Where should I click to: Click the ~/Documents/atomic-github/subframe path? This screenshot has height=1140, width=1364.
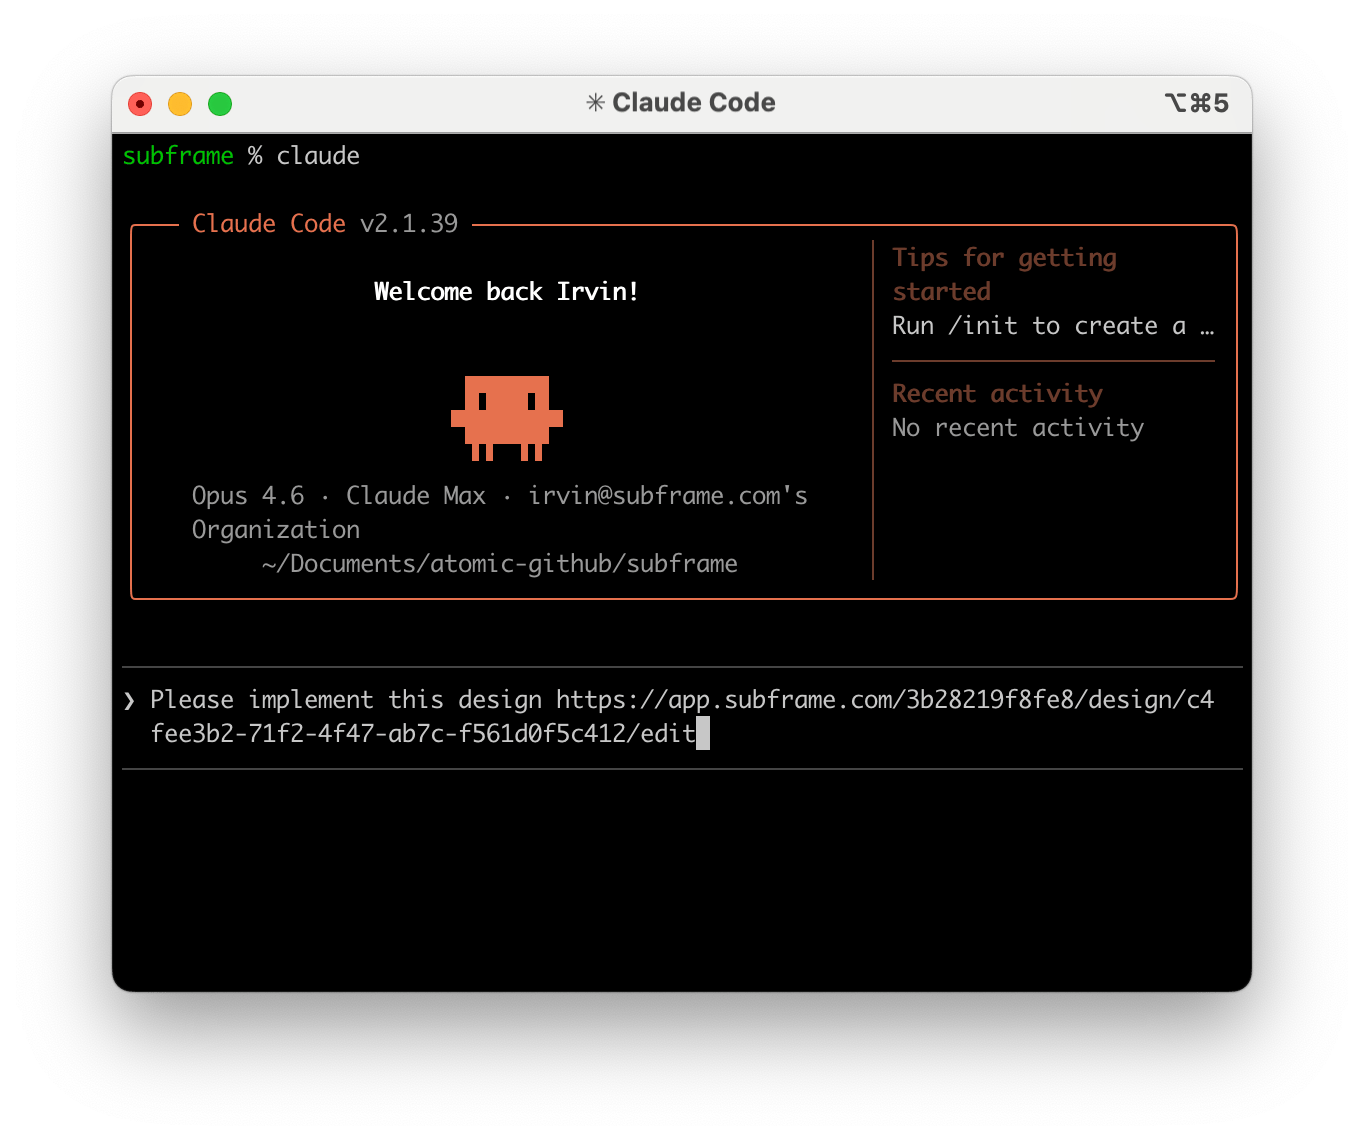click(500, 564)
